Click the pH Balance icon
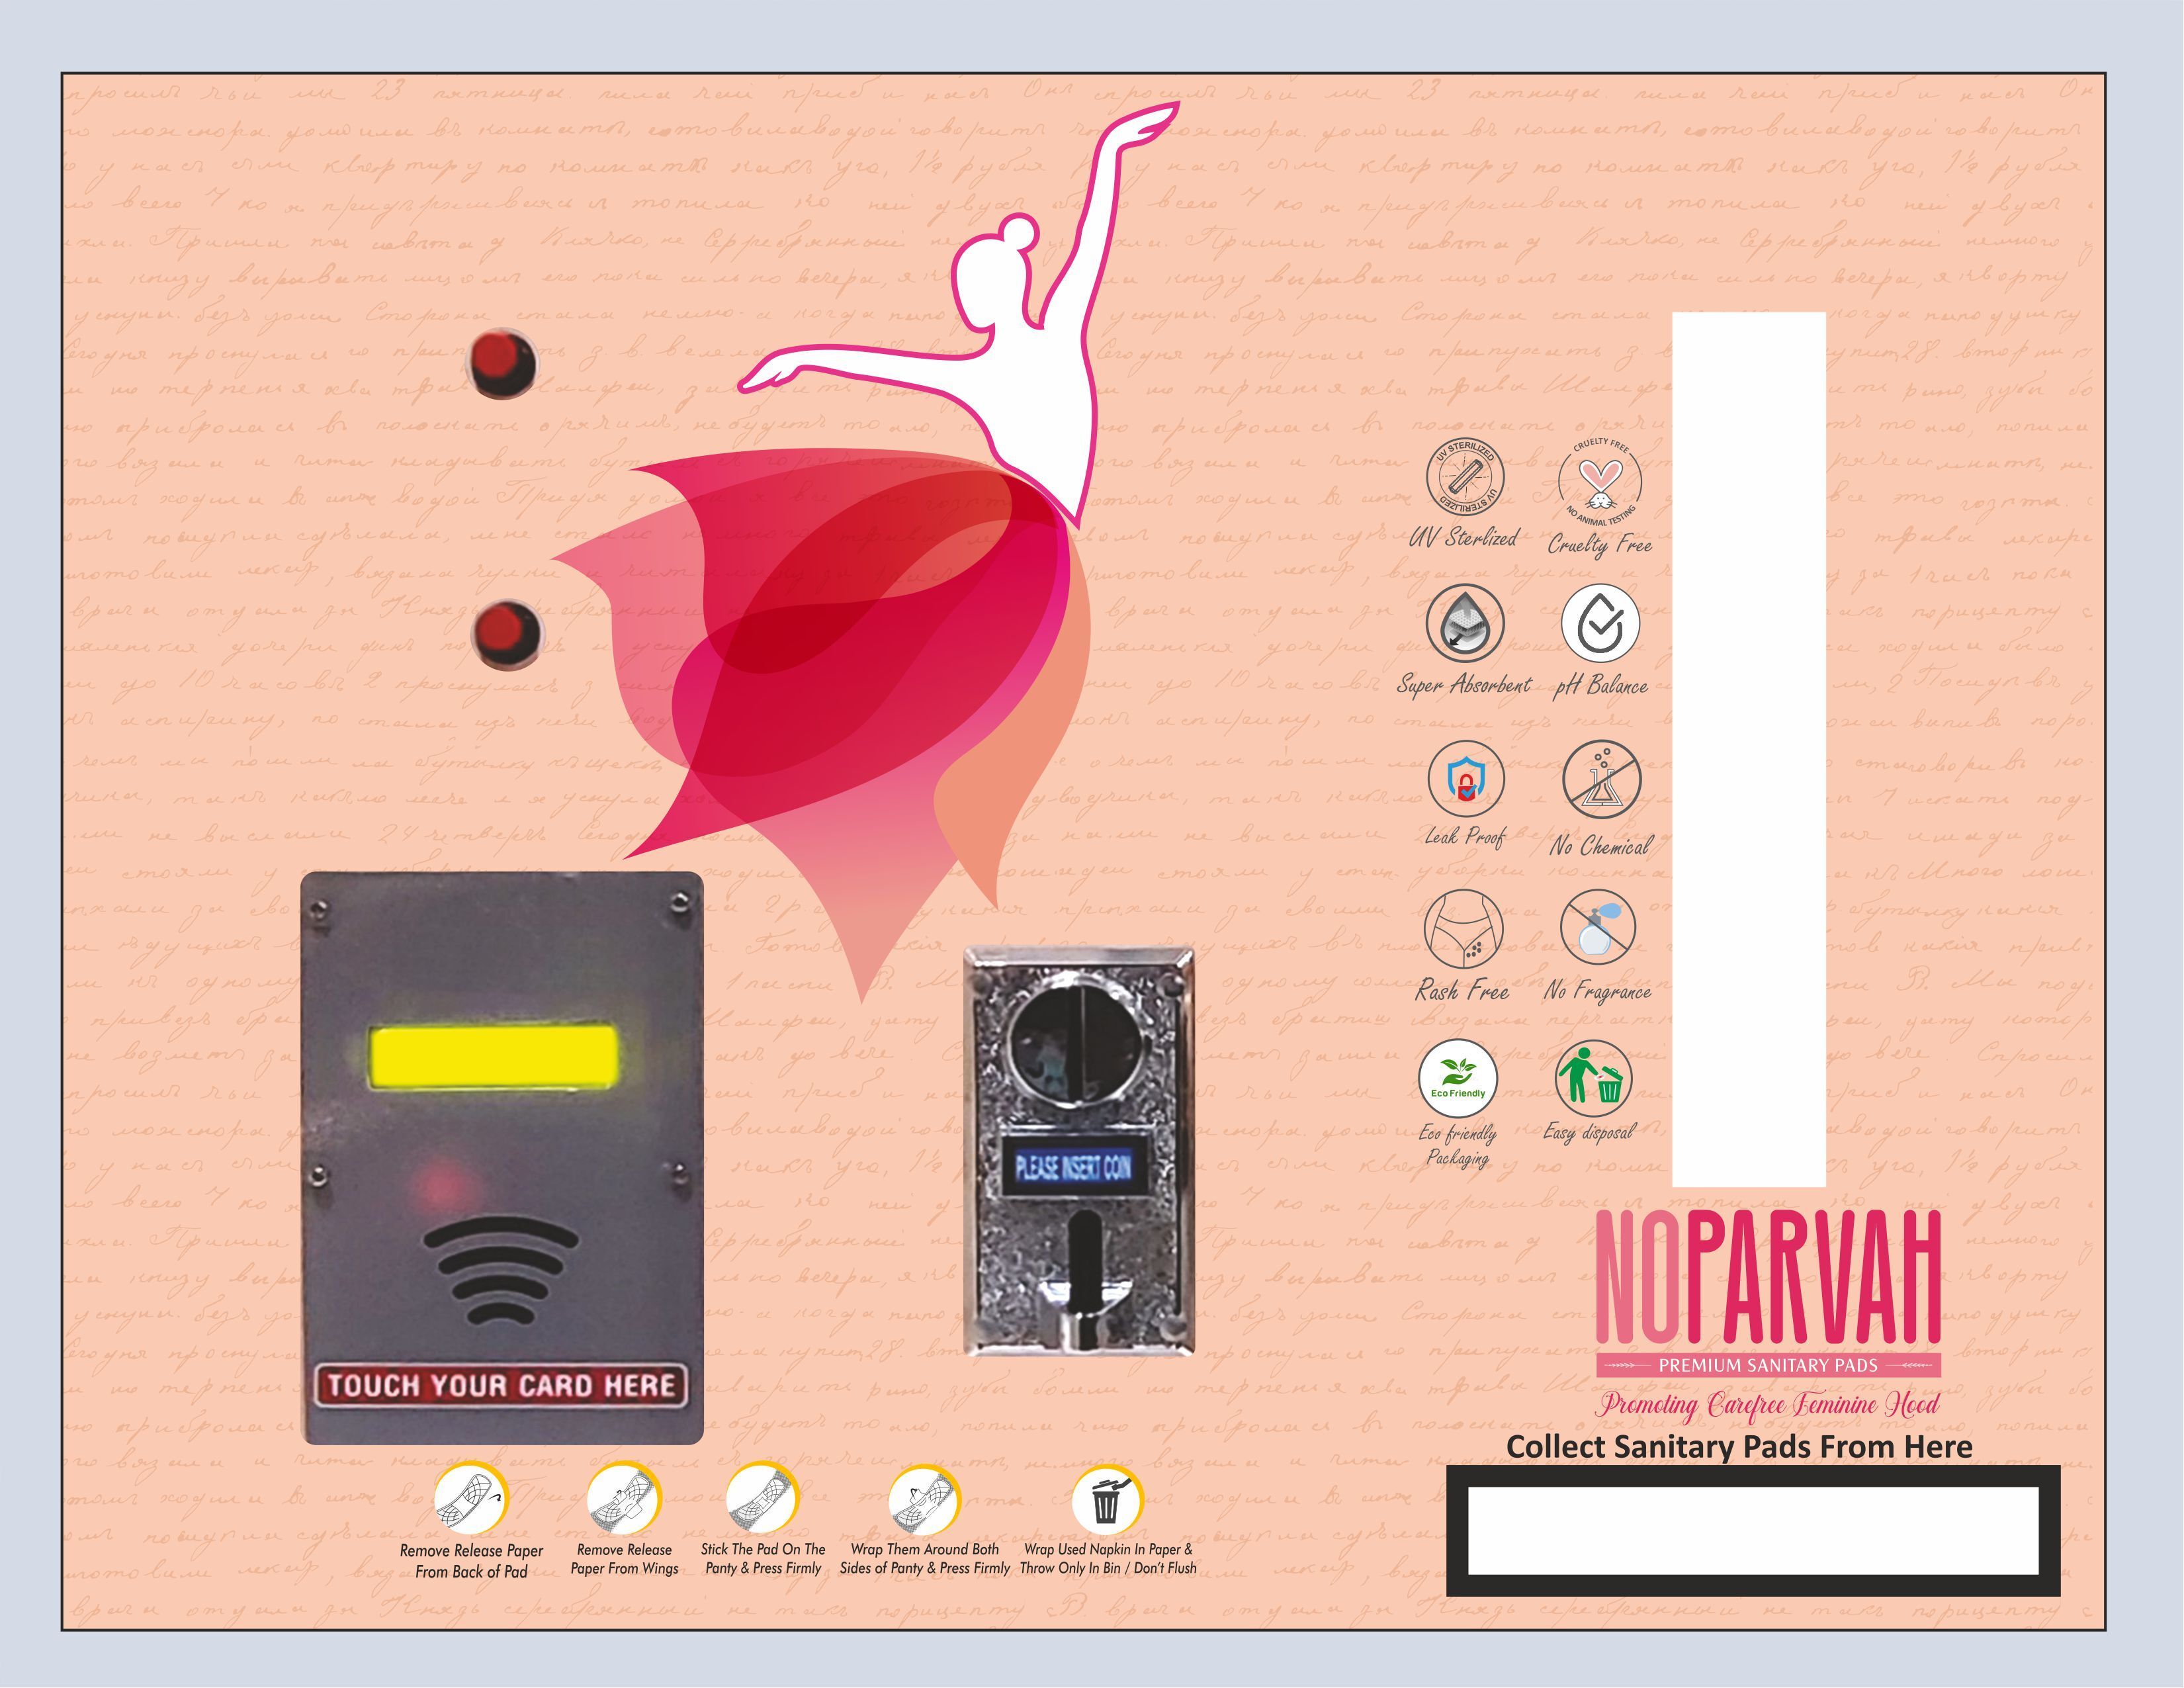2184x1688 pixels. [1600, 623]
